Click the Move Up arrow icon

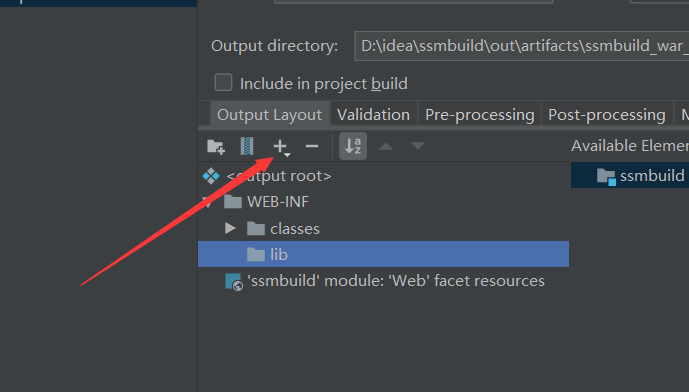(386, 146)
